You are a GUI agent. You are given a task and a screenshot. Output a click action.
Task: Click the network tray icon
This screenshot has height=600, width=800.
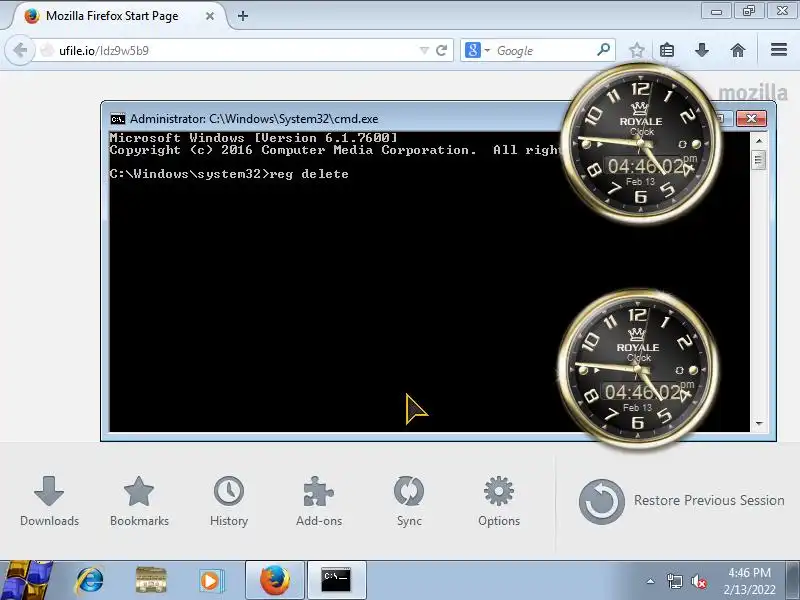[674, 581]
